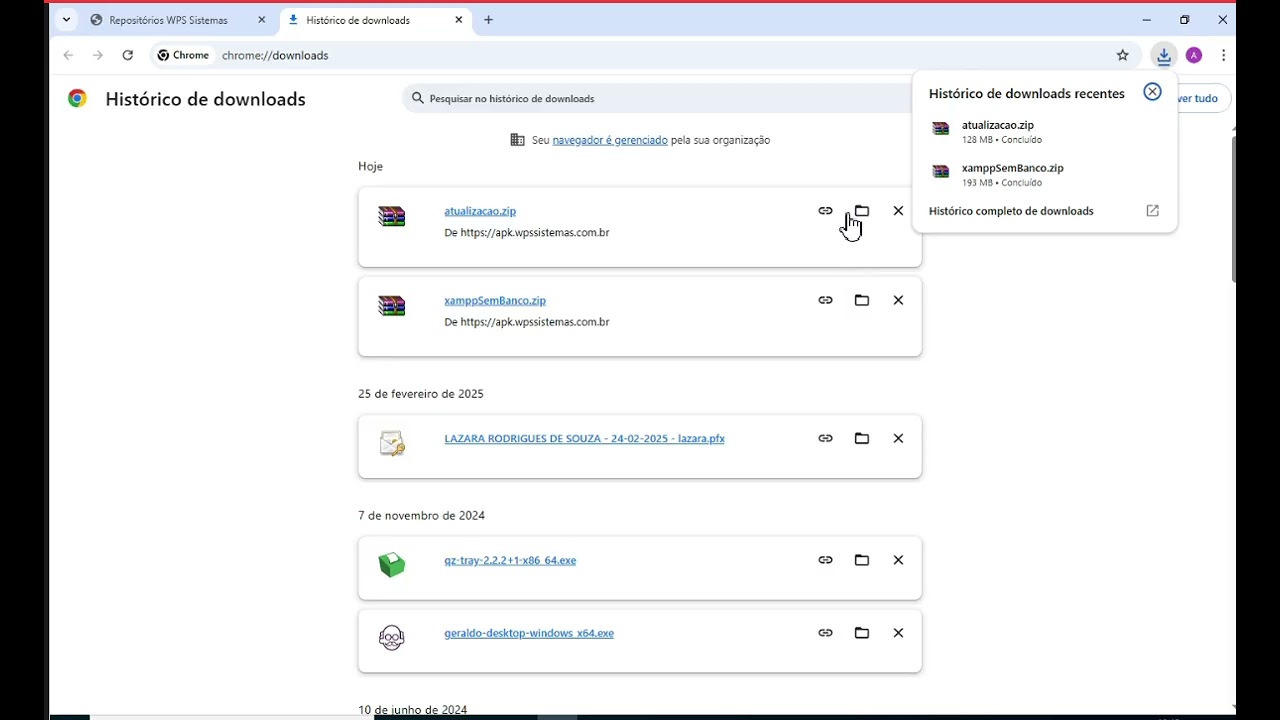Click the WinRAR icon of atualizacao.zip in the list
This screenshot has height=720, width=1280.
point(392,216)
